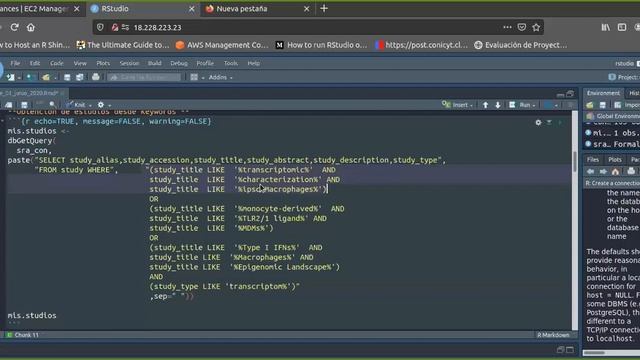Viewport: 640px width, 360px height.
Task: Load workspace in Environment pane
Action: [x=590, y=105]
